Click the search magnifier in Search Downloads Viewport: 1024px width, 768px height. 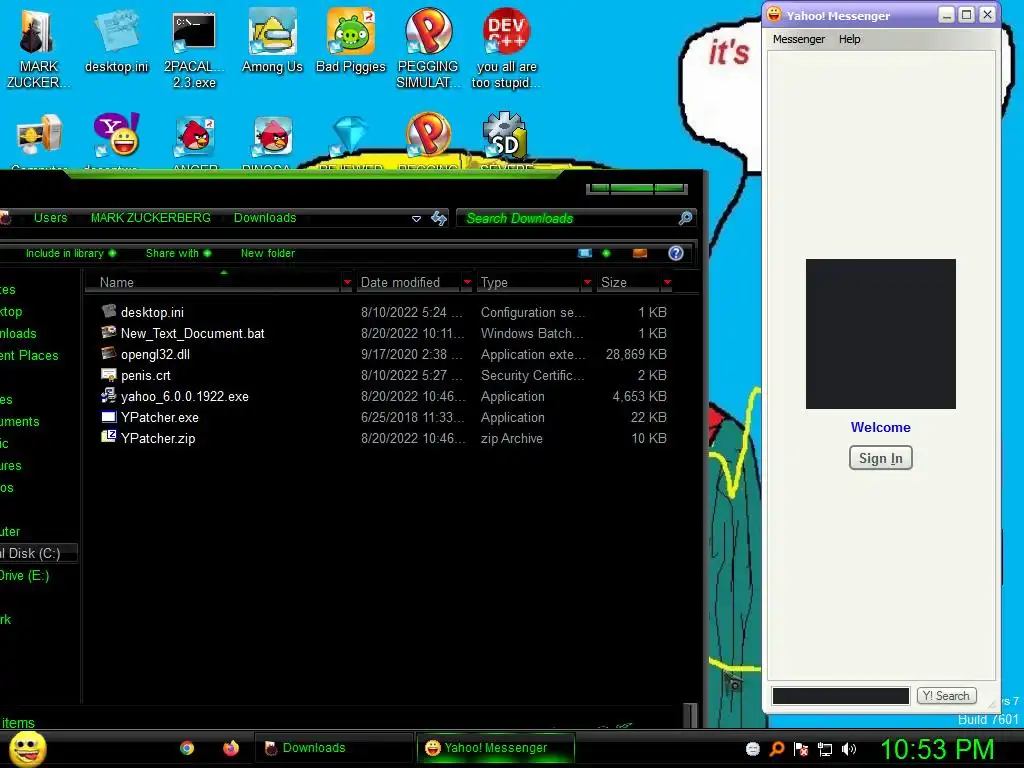685,218
